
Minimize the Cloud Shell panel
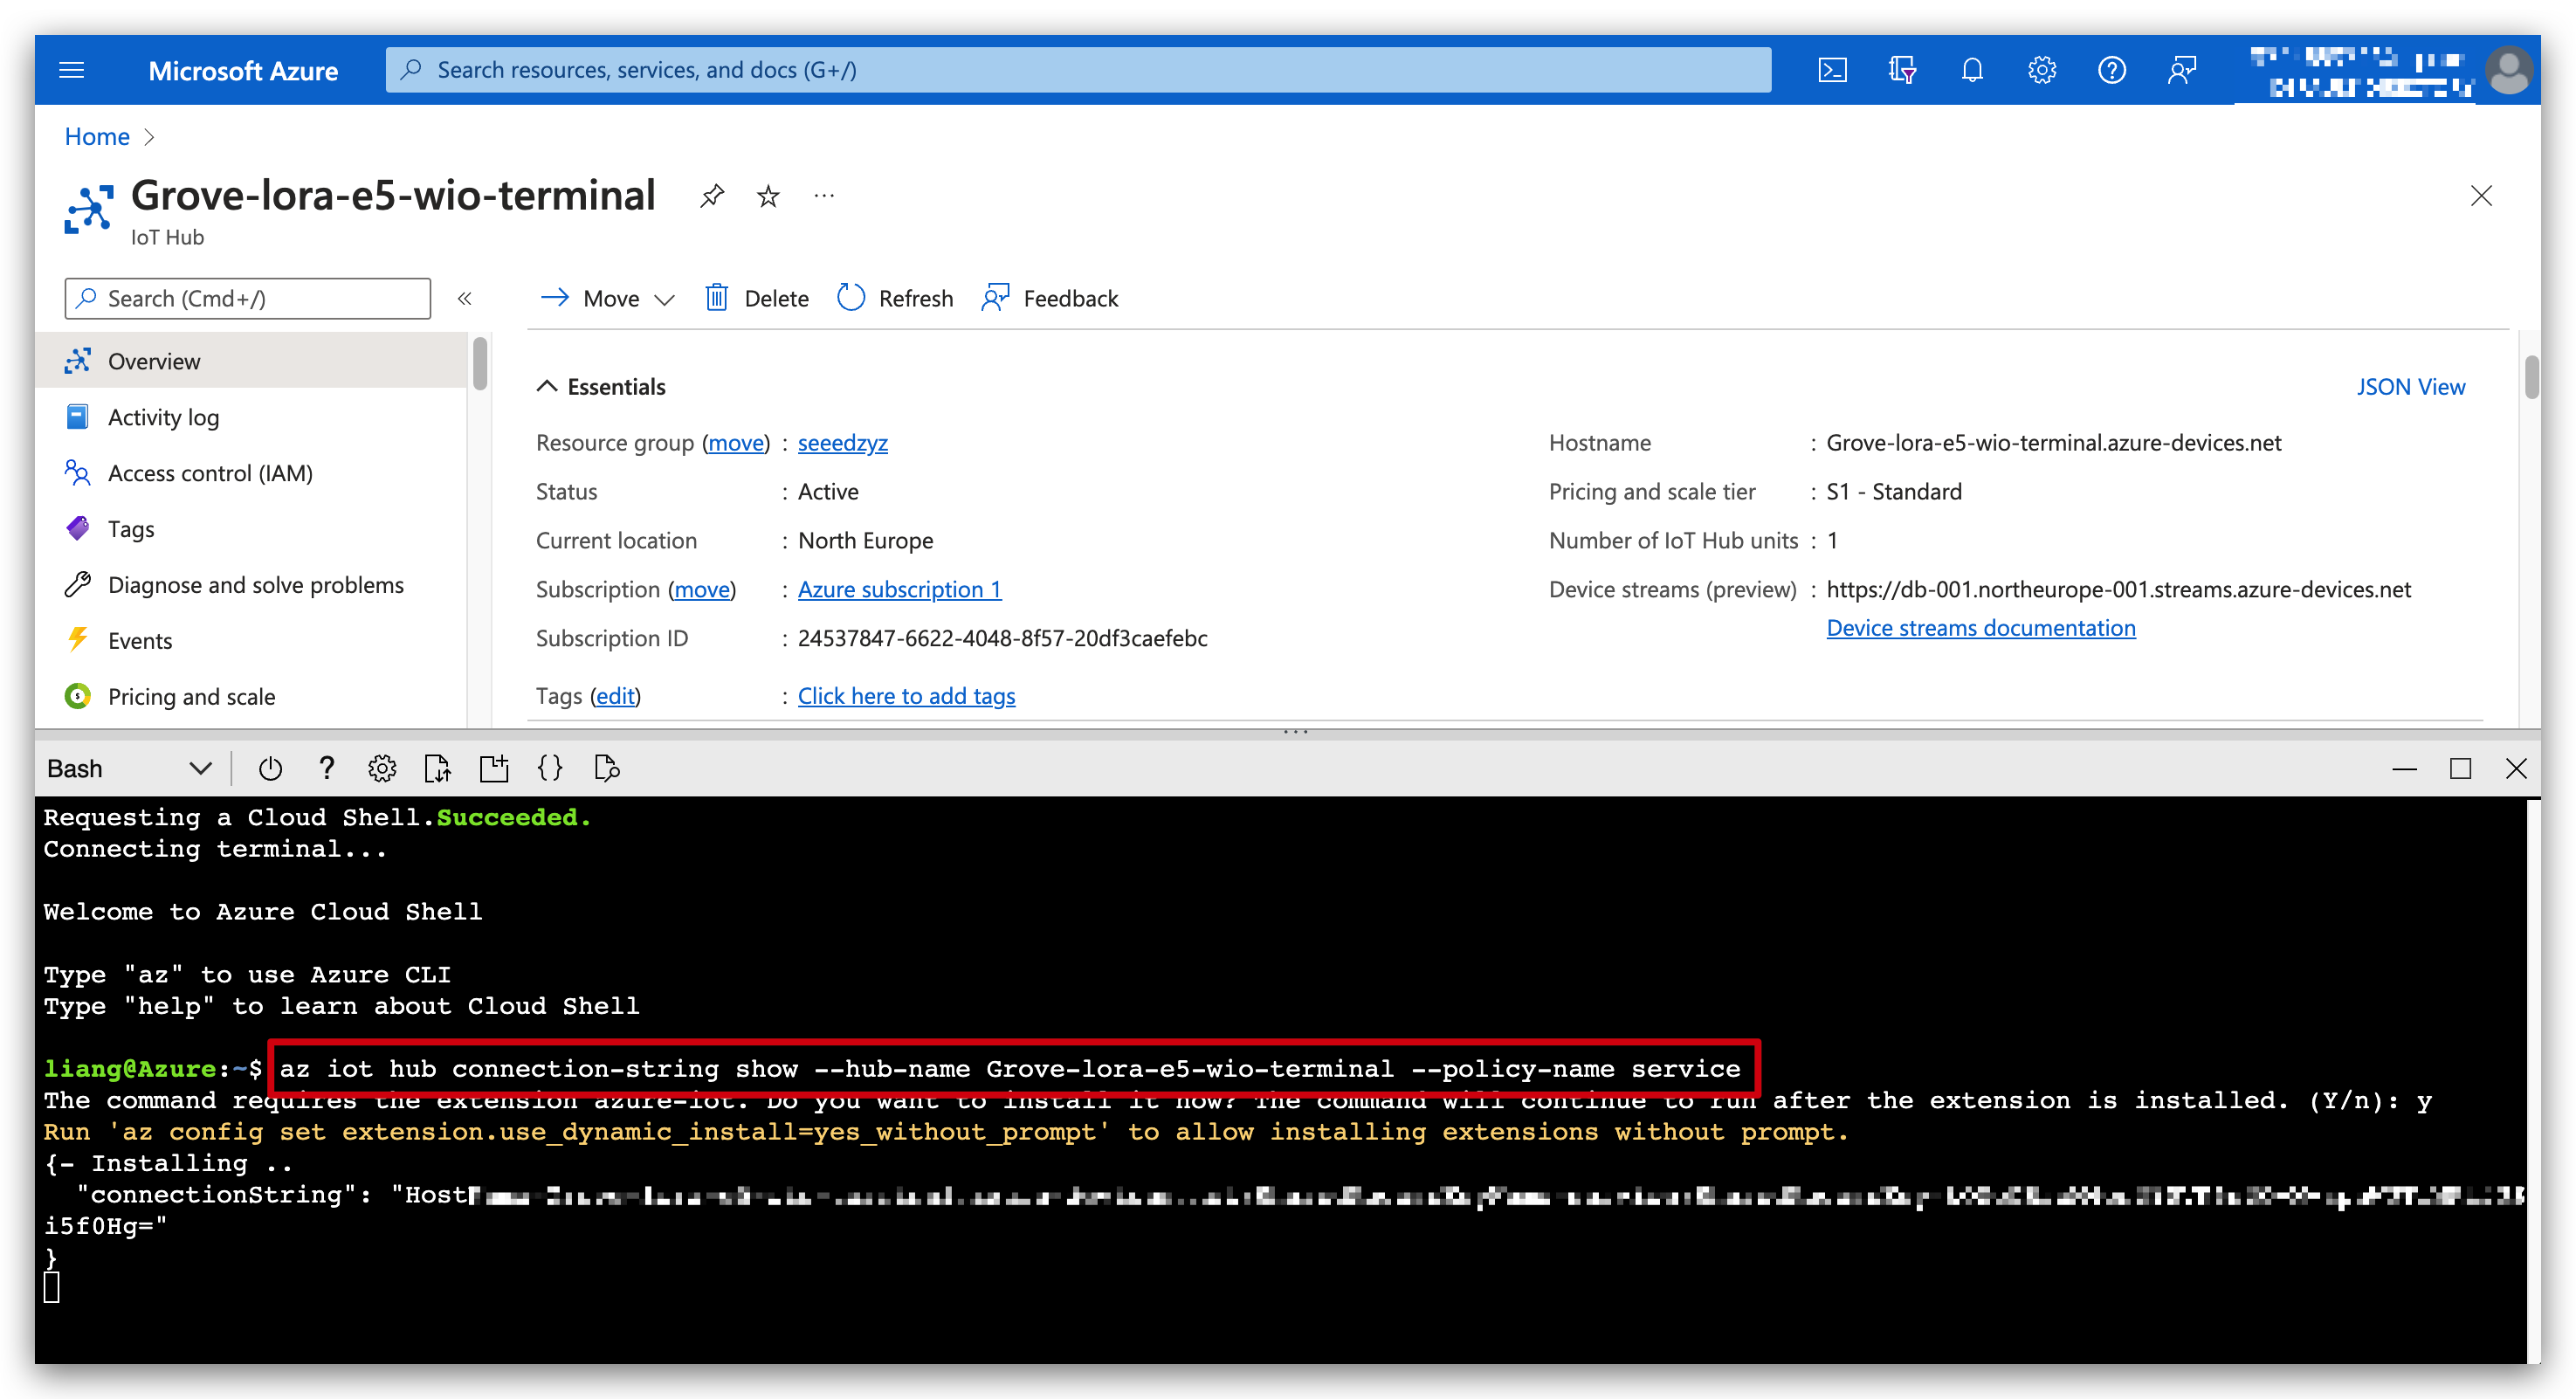(2404, 768)
